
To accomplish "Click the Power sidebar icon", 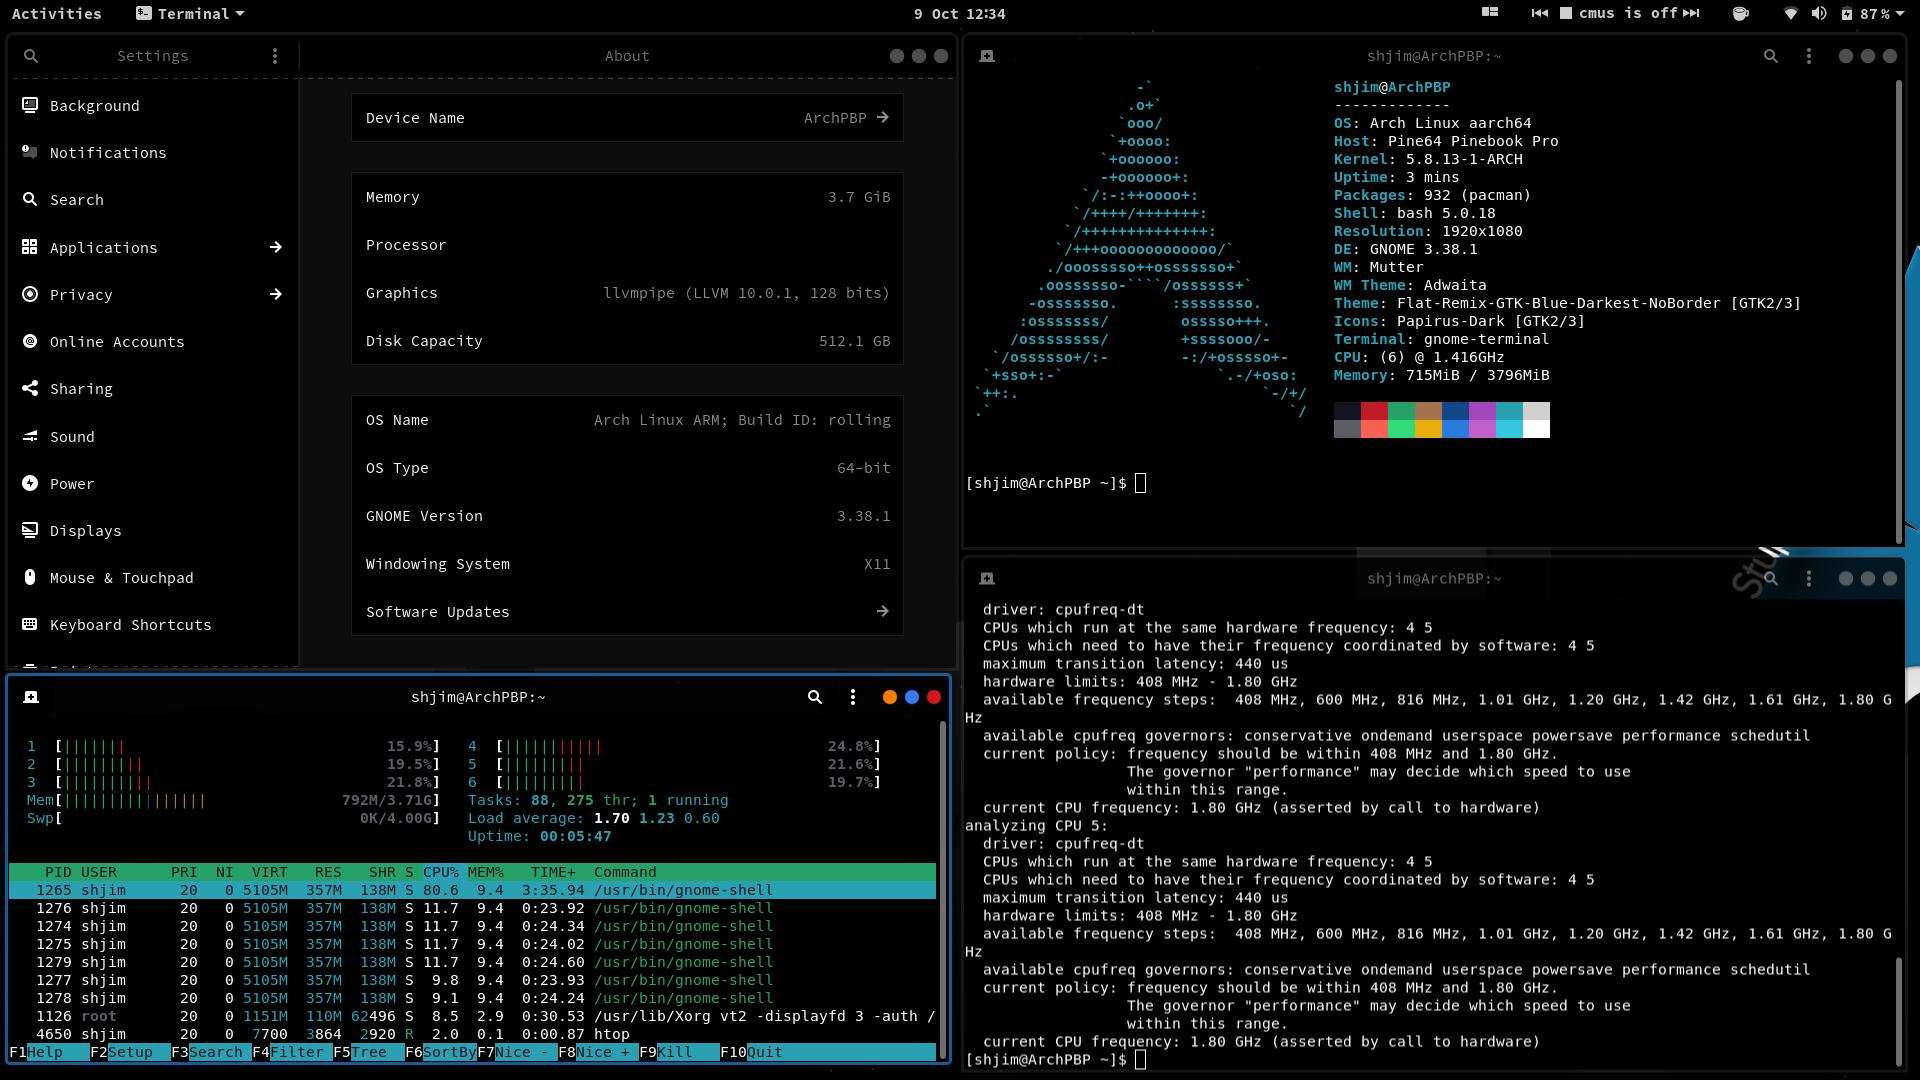I will point(30,483).
